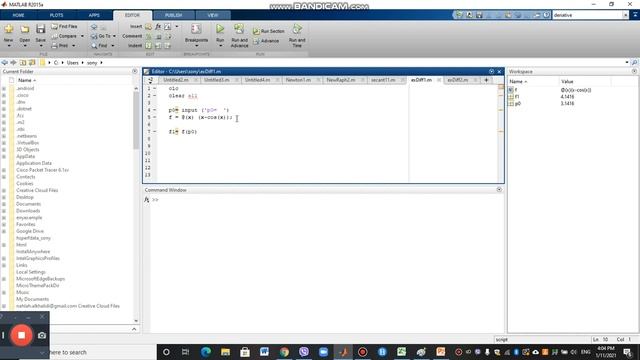
Task: Toggle breakpoint on line 5 dash
Action: pos(154,117)
